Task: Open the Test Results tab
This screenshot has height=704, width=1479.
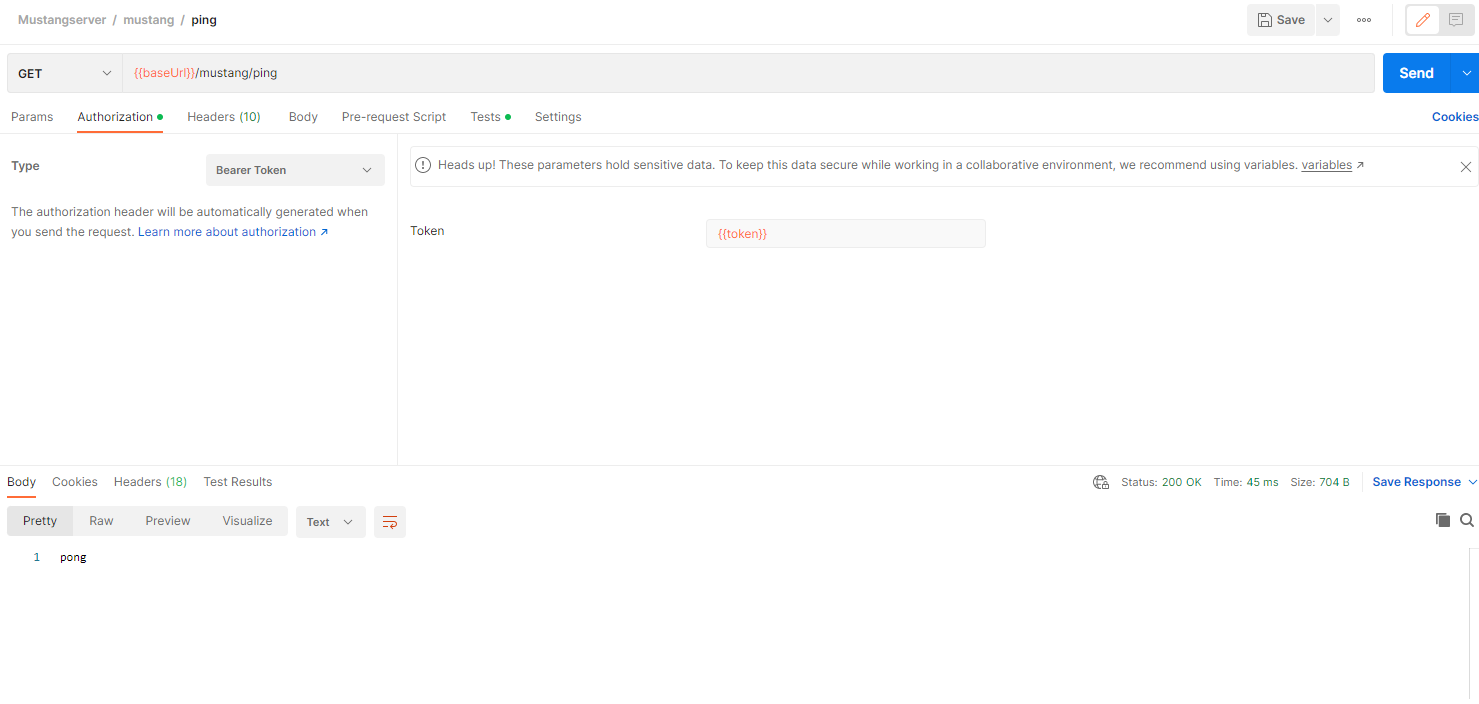Action: pyautogui.click(x=237, y=482)
